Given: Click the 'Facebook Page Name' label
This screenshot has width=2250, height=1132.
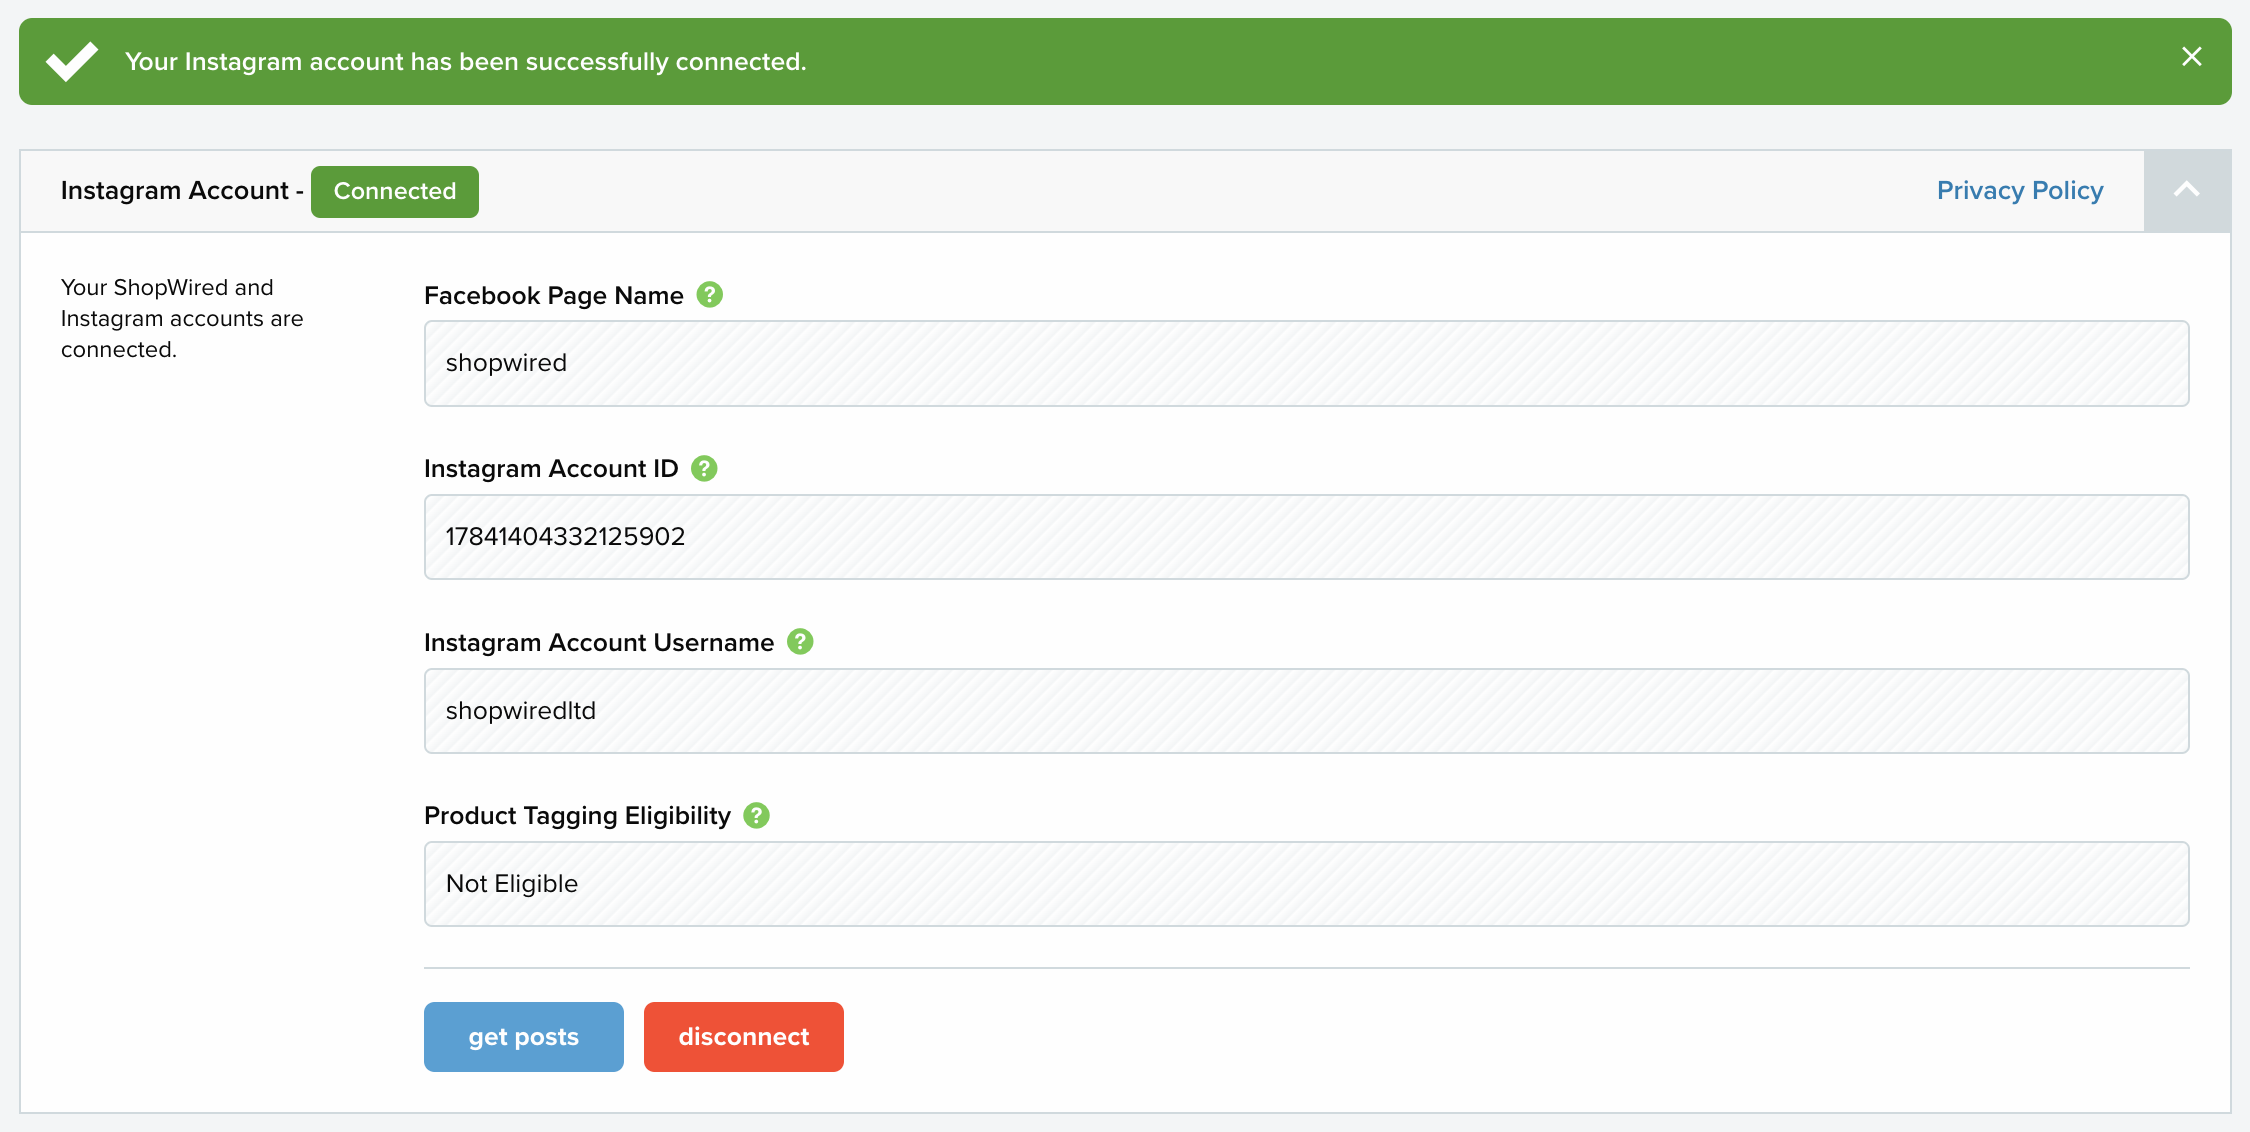Looking at the screenshot, I should click(x=554, y=295).
